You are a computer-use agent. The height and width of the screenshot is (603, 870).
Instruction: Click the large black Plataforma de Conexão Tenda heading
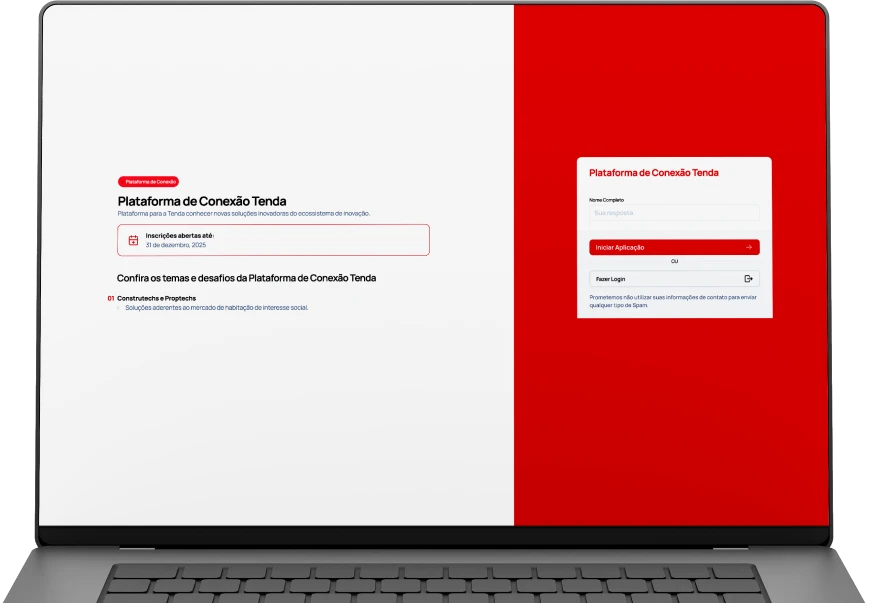[x=202, y=201]
